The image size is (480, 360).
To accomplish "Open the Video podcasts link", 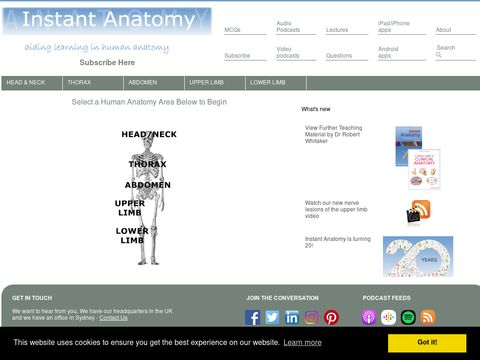I will click(288, 52).
